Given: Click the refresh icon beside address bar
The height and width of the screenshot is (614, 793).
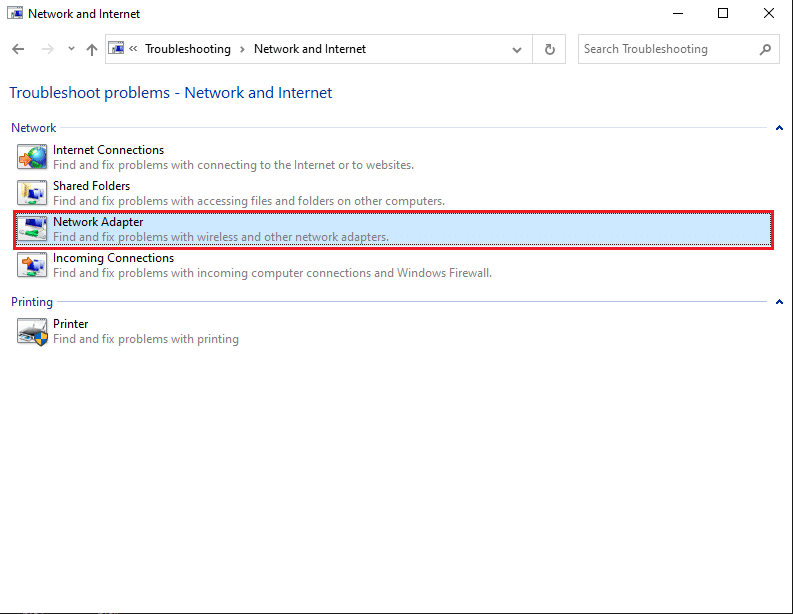Looking at the screenshot, I should (549, 49).
